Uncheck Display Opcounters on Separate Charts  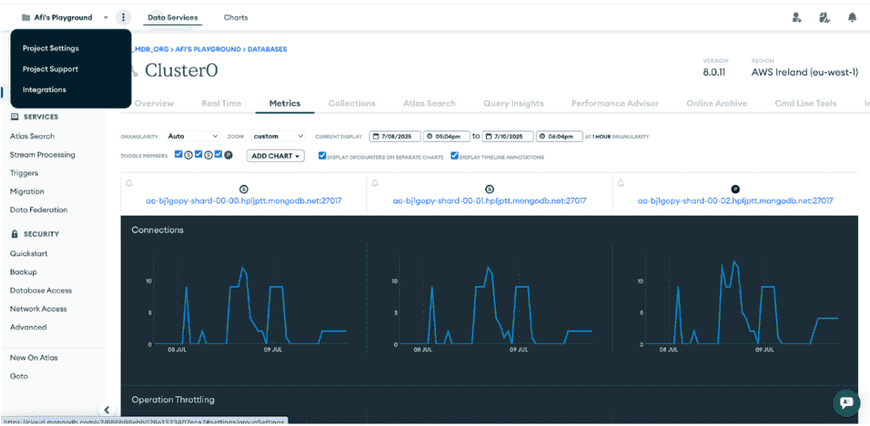[x=322, y=156]
